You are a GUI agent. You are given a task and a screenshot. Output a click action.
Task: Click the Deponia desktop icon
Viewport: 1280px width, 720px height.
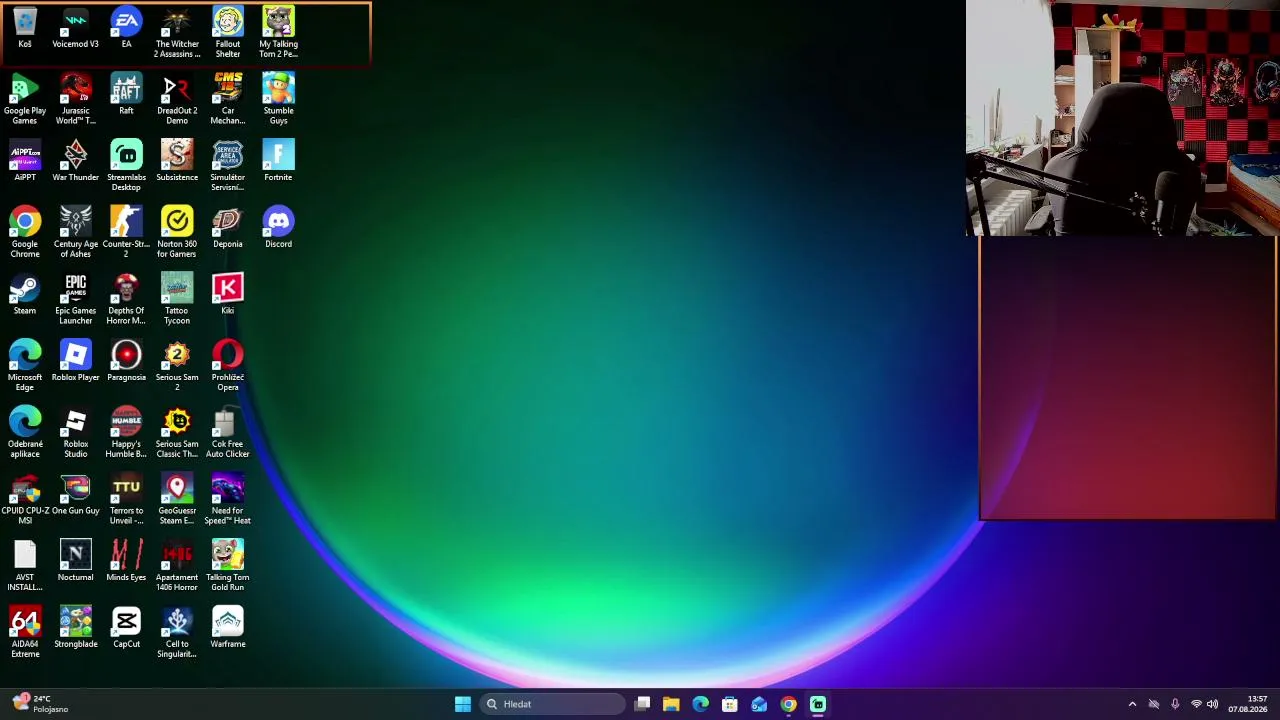pos(228,229)
